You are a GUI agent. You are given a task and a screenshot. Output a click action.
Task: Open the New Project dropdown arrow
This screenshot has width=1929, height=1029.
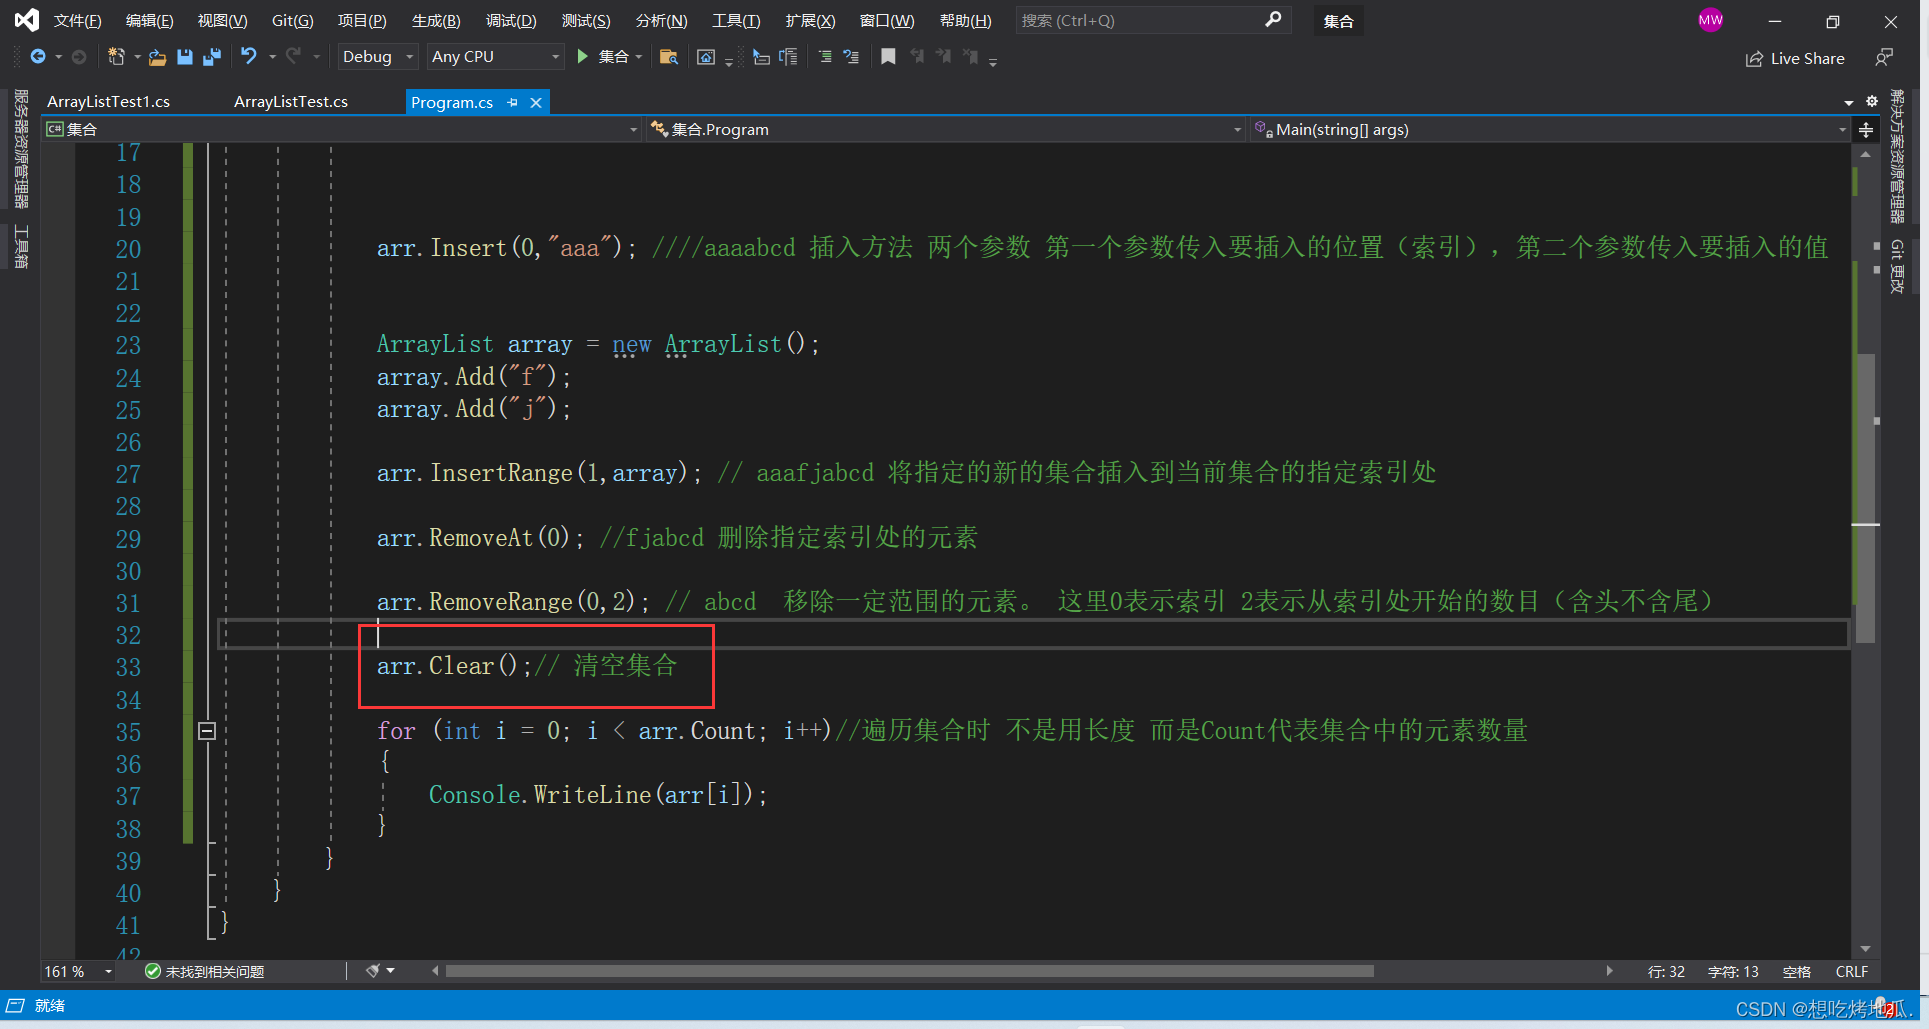tap(137, 57)
